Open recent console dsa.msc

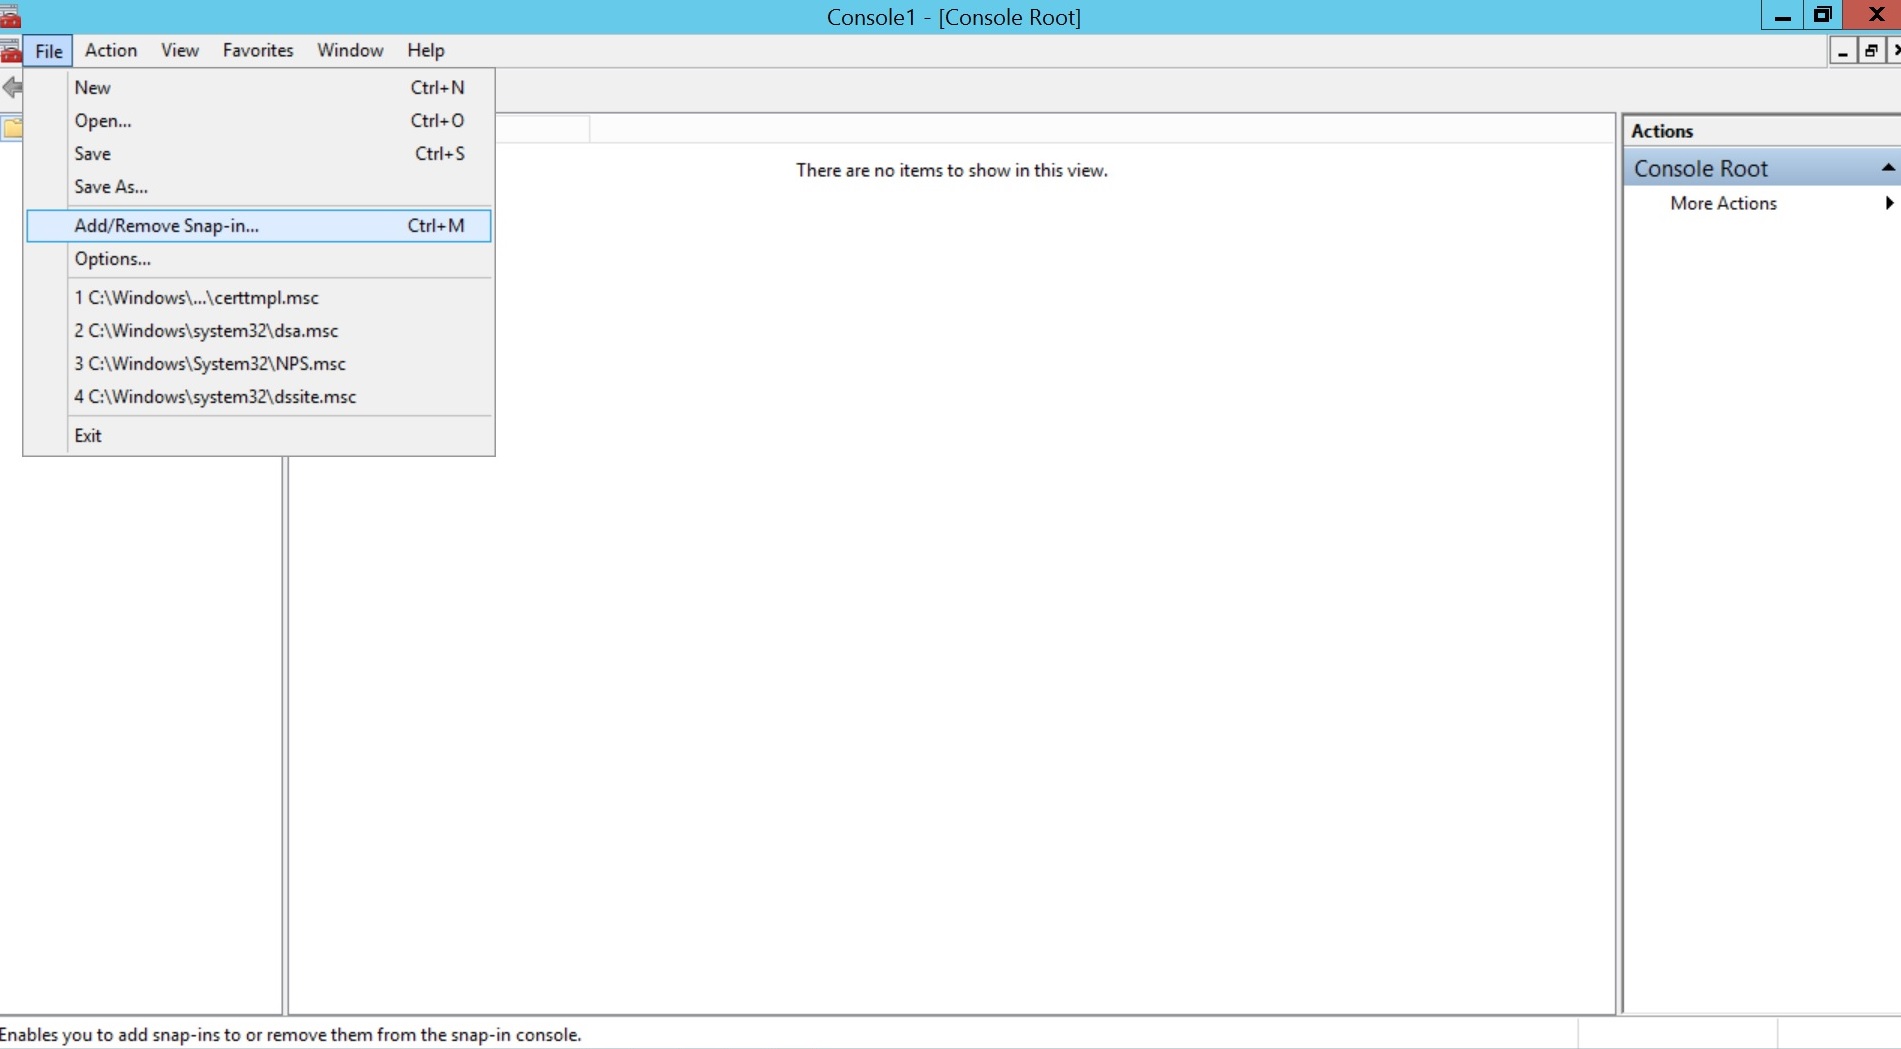205,330
